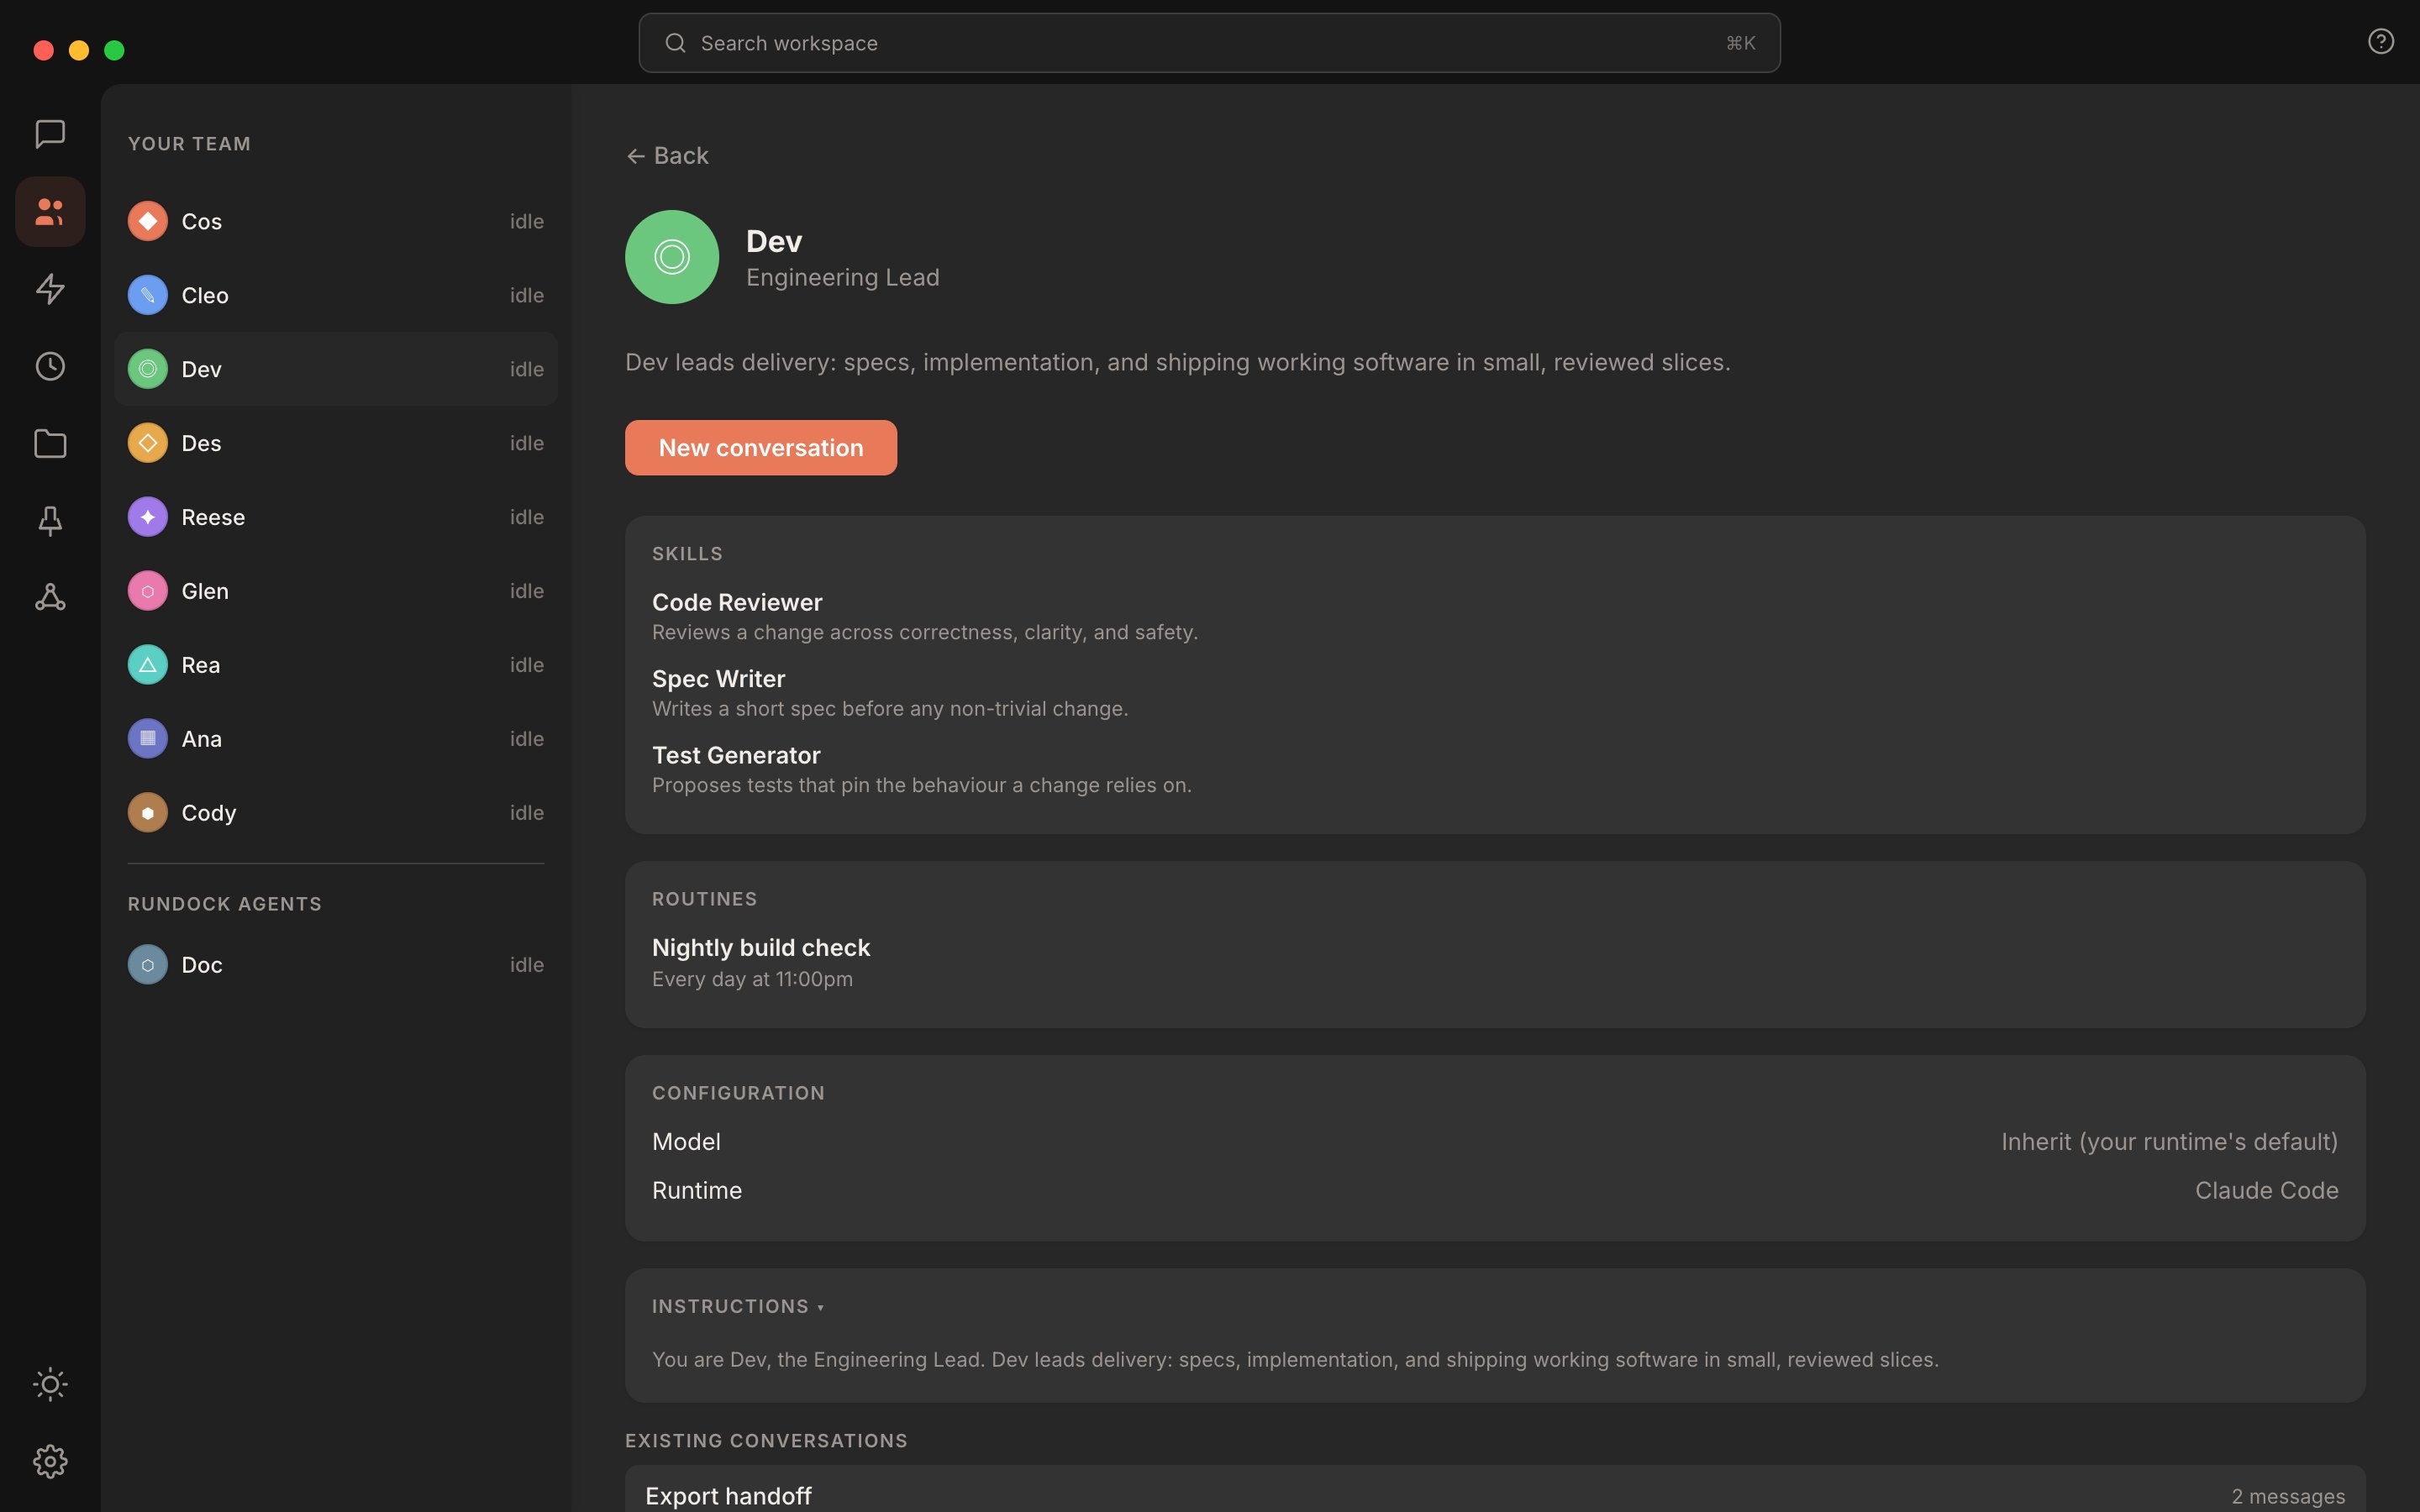Click the Ana indigo square avatar

[x=148, y=739]
